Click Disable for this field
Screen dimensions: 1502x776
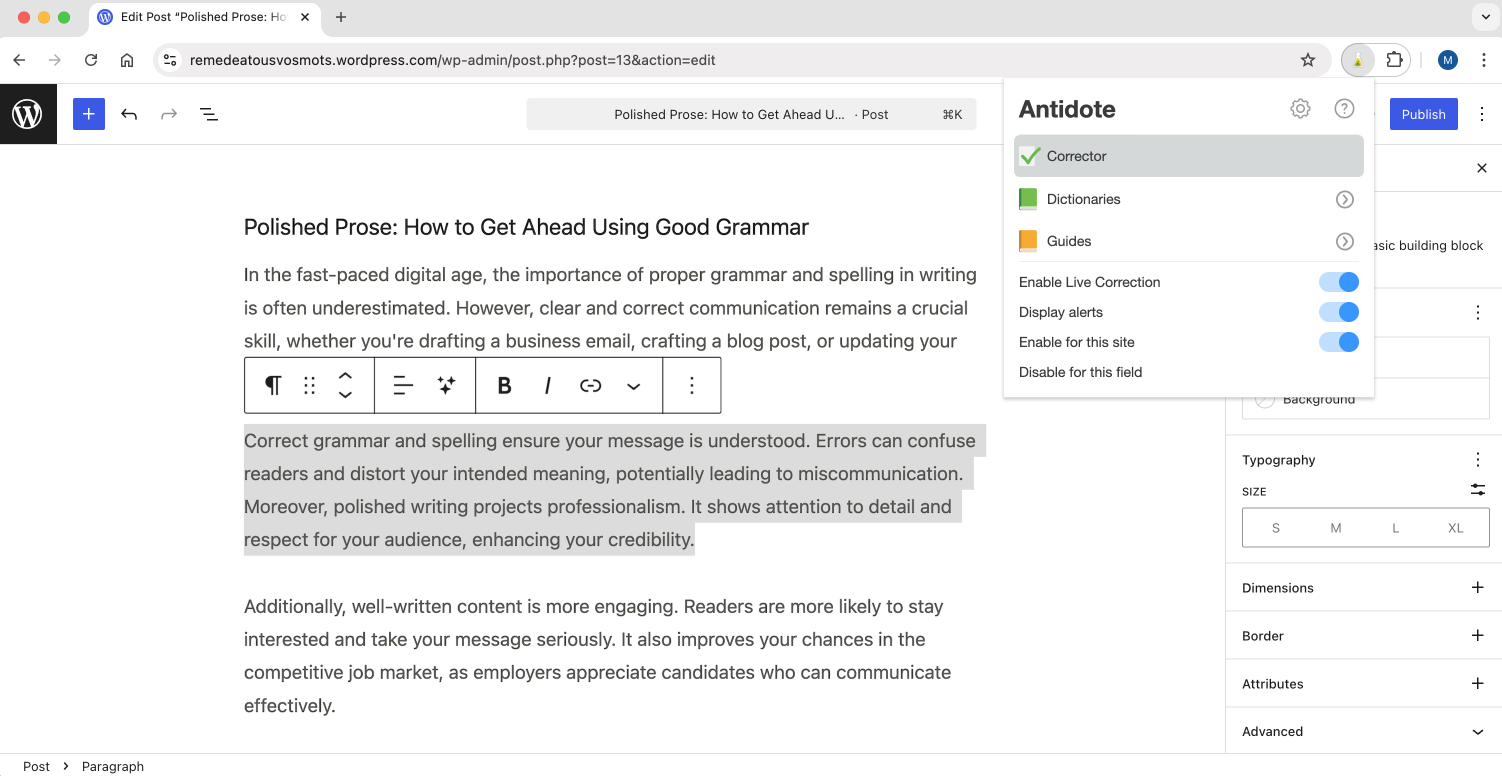coord(1080,372)
